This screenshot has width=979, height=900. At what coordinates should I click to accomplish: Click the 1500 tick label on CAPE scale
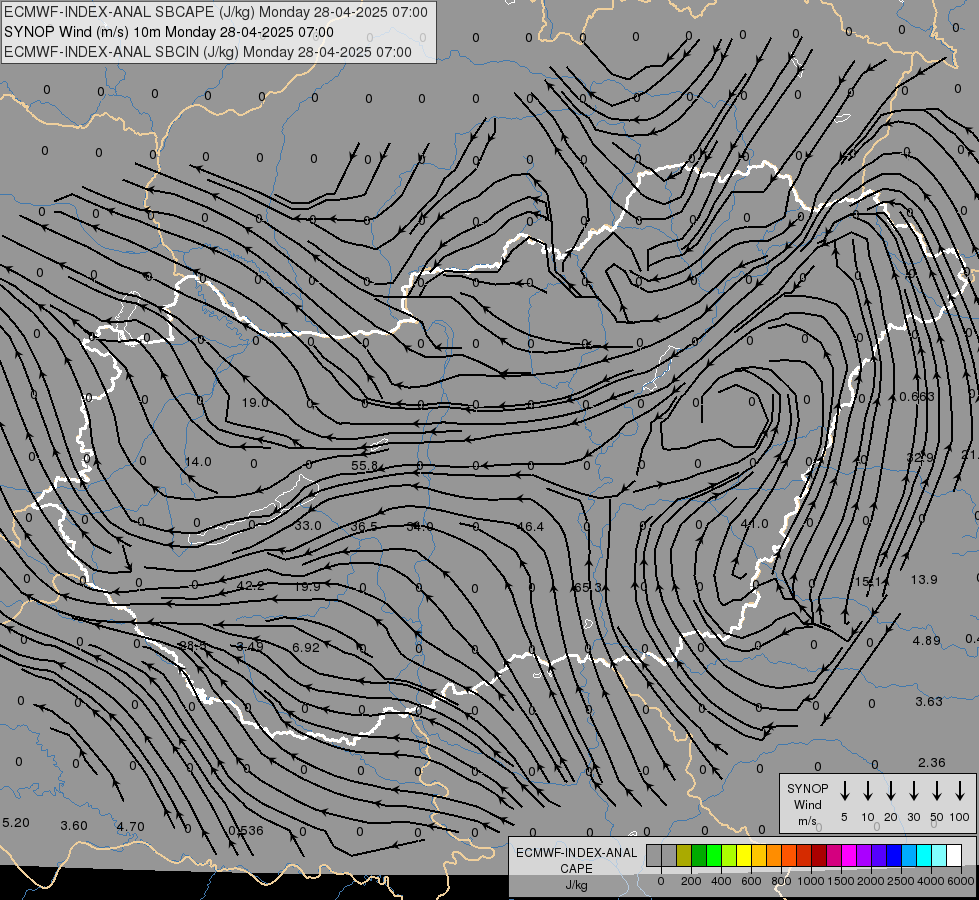840,881
